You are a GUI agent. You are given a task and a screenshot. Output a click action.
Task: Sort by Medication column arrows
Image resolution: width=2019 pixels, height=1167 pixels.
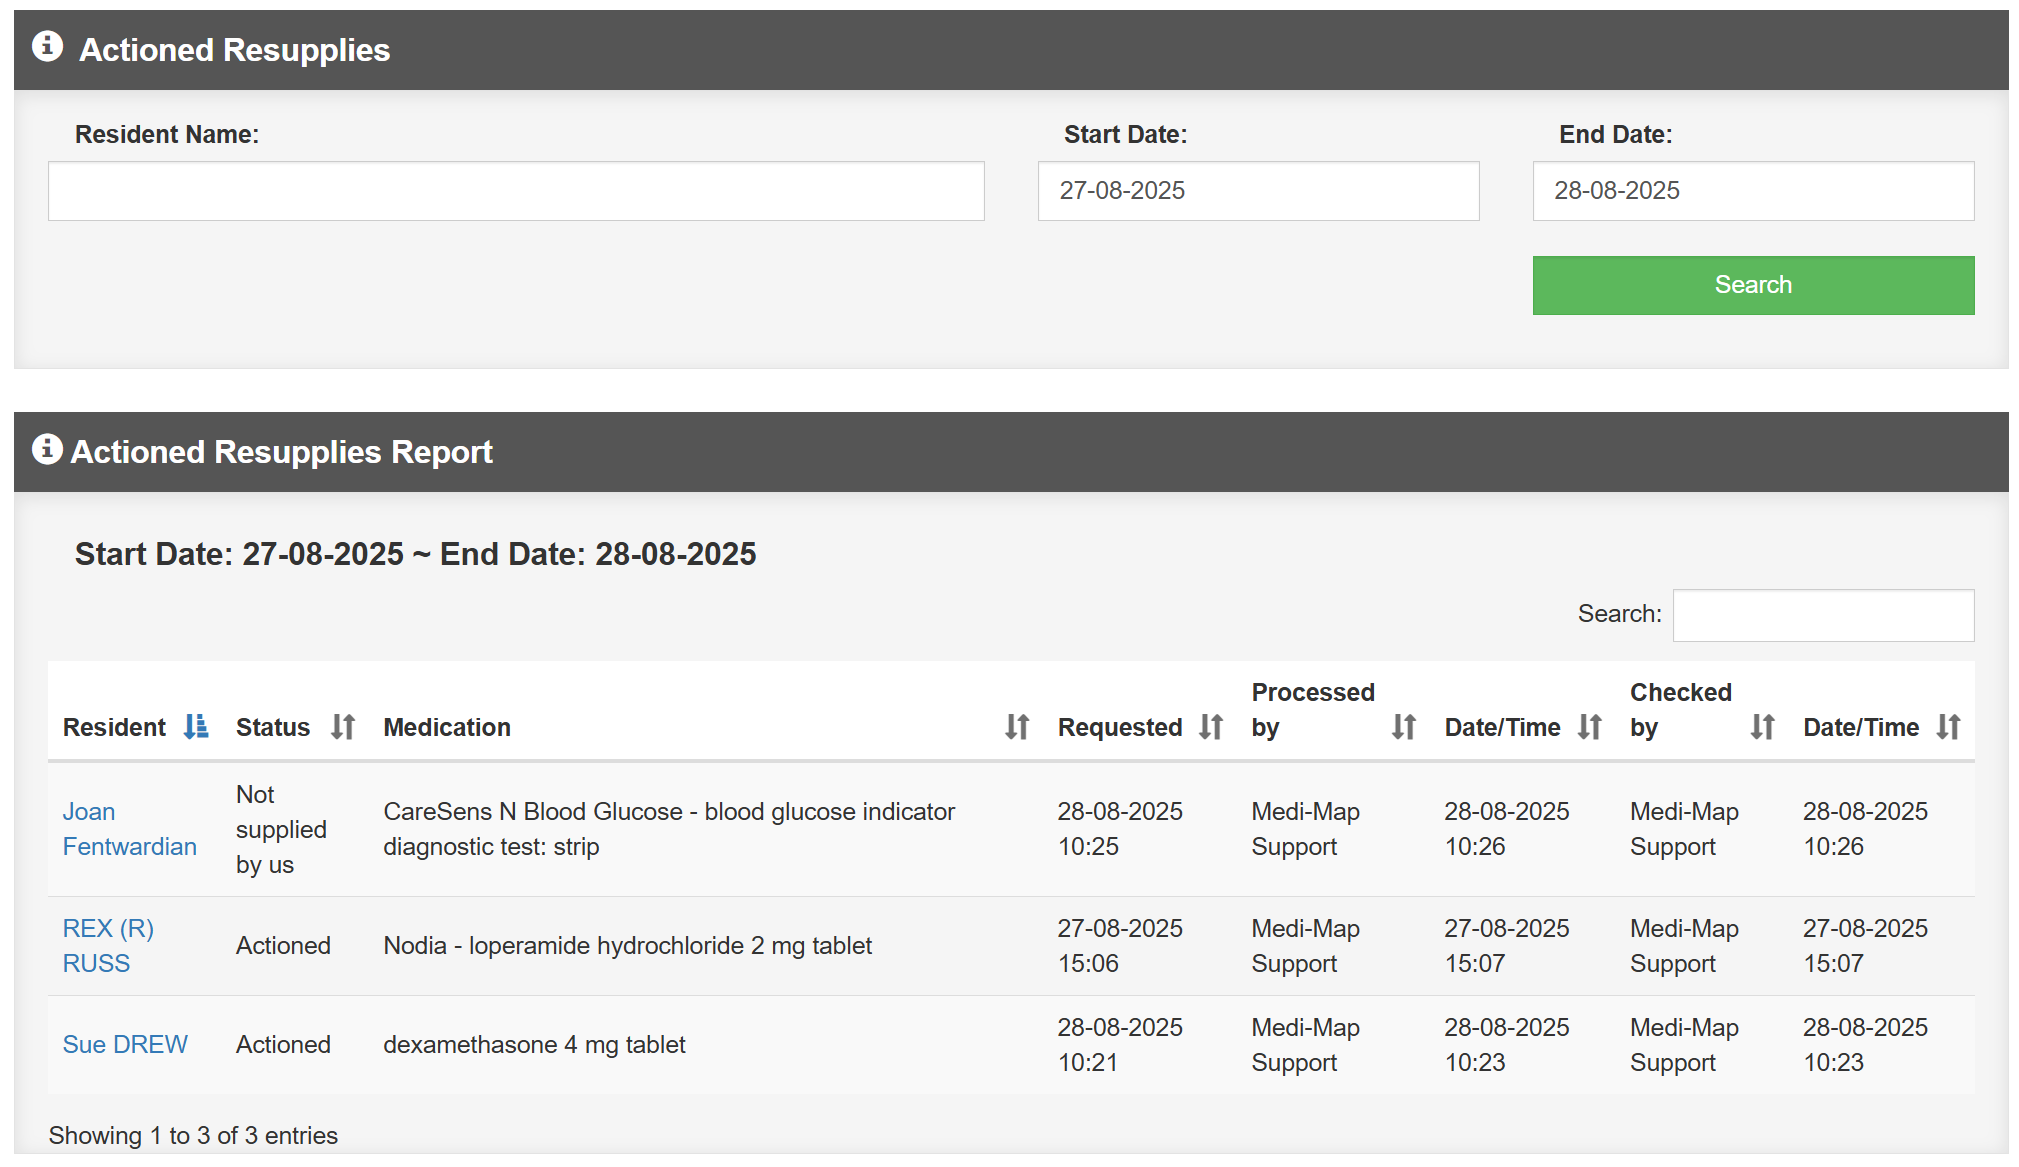tap(1017, 727)
